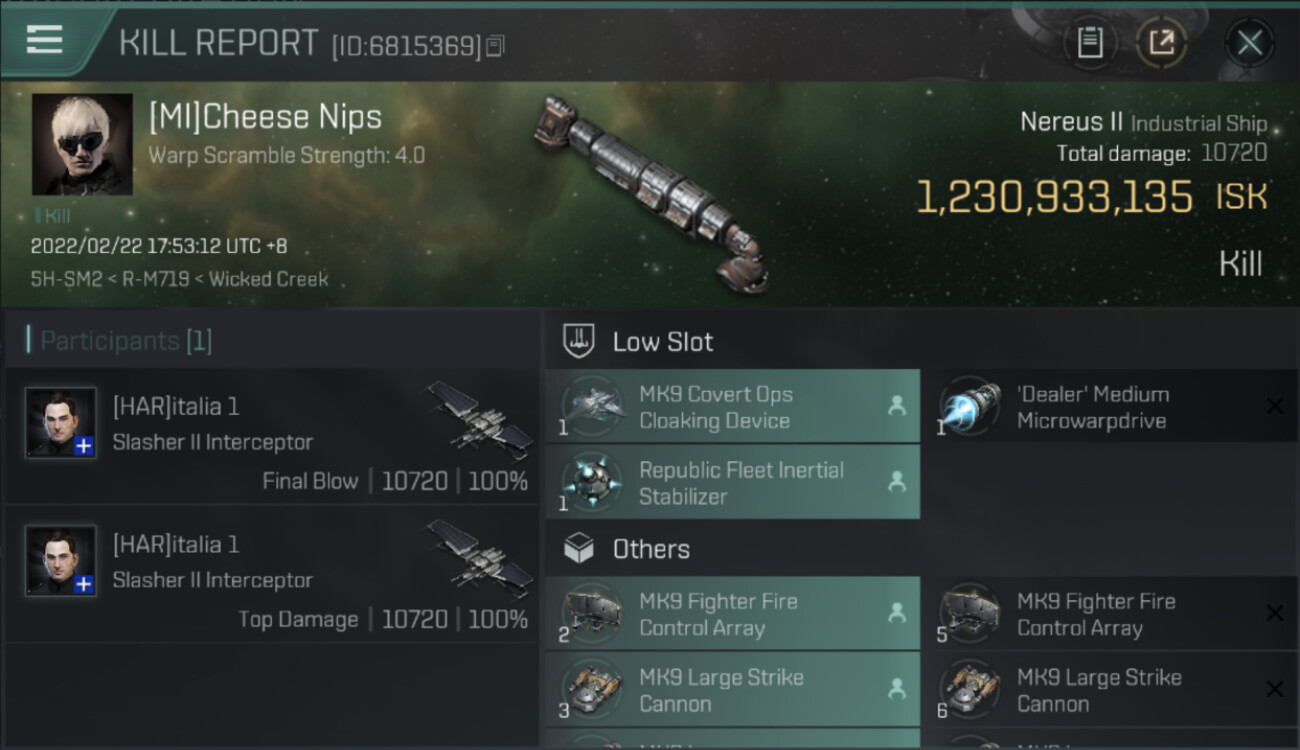The width and height of the screenshot is (1300, 750).
Task: Click the Nereus II ship image
Action: click(650, 190)
